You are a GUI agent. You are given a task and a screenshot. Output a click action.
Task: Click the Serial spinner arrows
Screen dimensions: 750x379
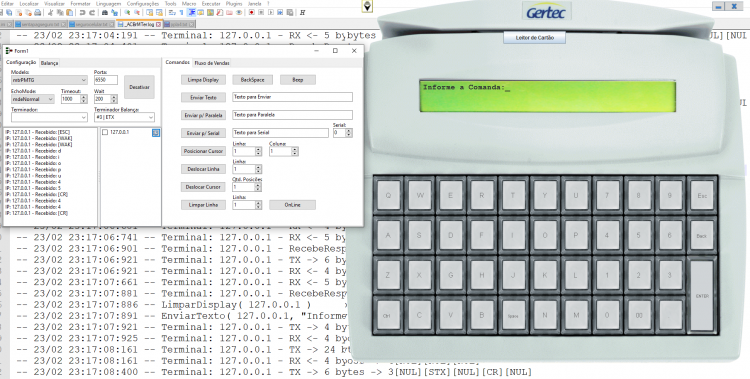pos(349,133)
